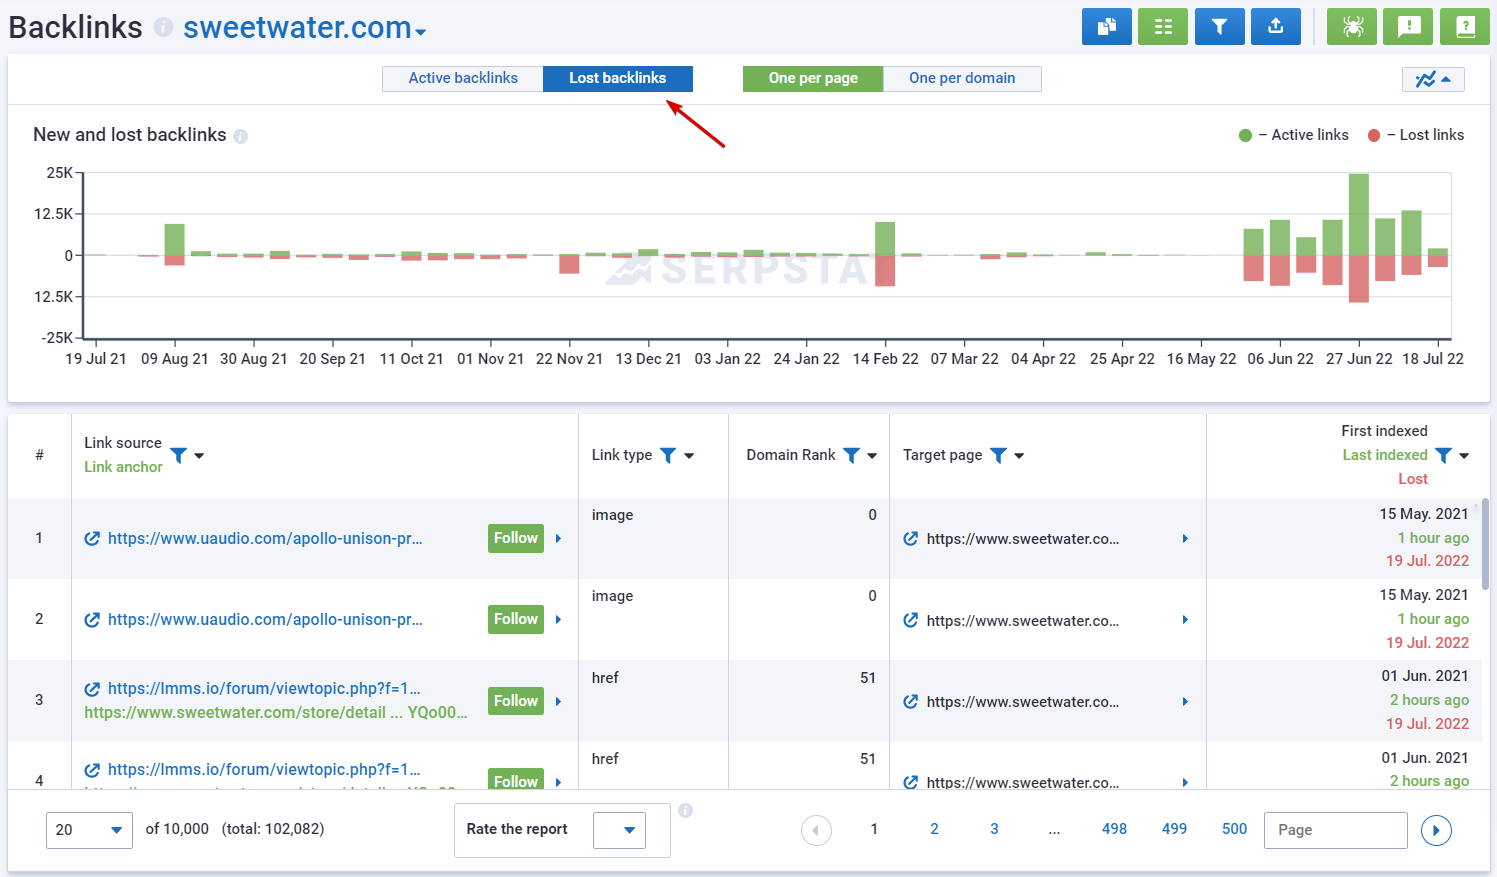Jump to last page 500
This screenshot has height=877, width=1497.
[x=1234, y=829]
